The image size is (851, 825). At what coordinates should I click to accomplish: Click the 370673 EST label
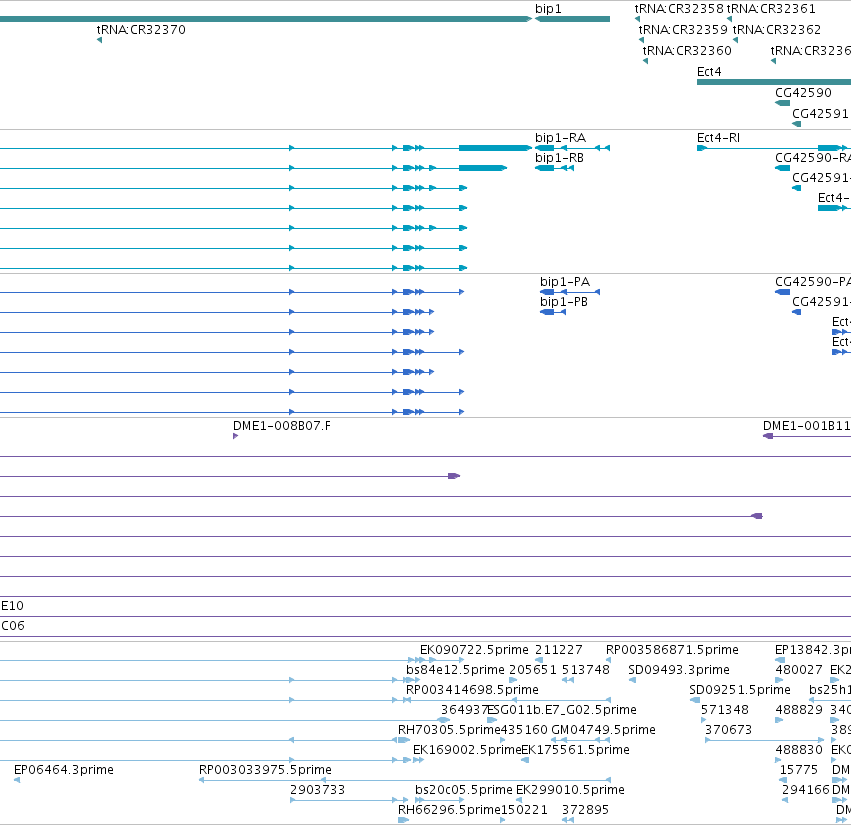click(728, 730)
